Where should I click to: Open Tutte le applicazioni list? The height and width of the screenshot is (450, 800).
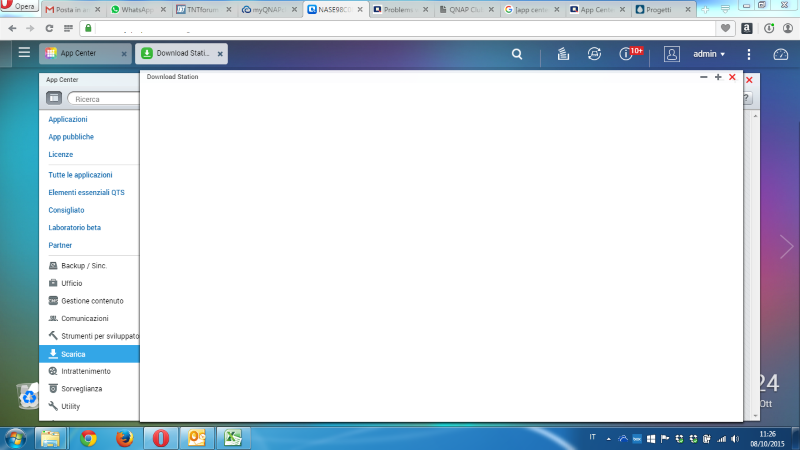80,175
